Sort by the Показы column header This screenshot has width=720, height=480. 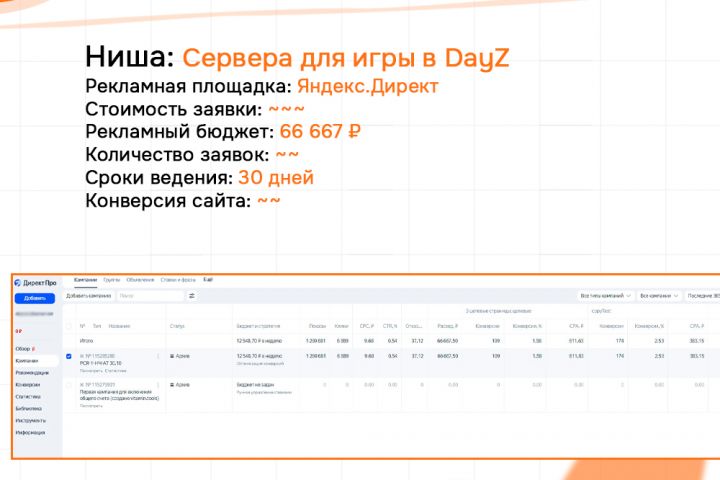317,326
